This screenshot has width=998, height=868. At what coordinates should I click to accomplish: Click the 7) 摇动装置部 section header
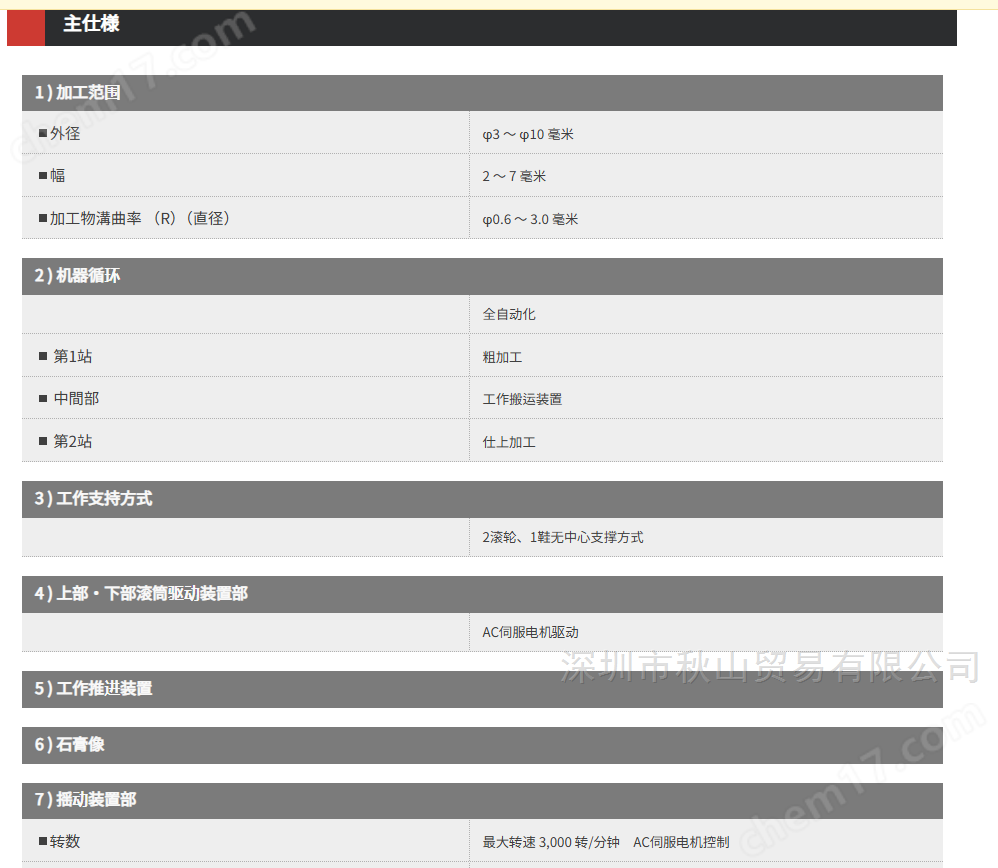pyautogui.click(x=482, y=801)
